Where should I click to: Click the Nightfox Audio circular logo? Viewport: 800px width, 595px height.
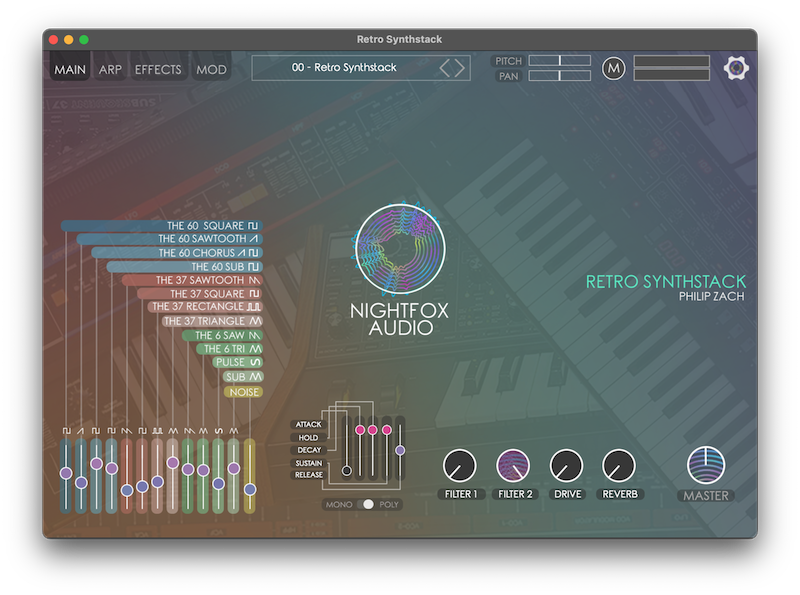400,249
